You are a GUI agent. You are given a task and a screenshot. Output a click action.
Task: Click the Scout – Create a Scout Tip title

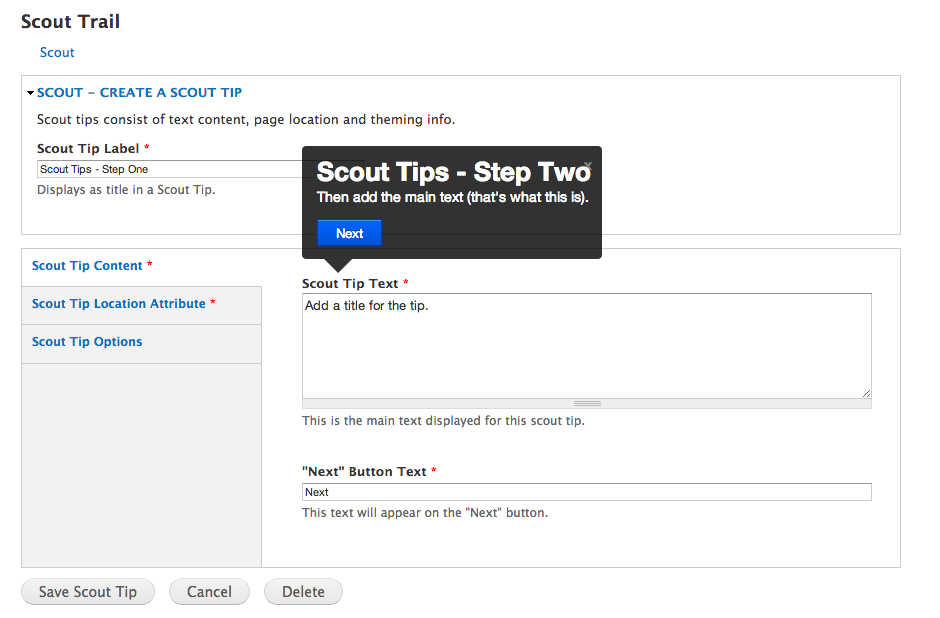[139, 92]
